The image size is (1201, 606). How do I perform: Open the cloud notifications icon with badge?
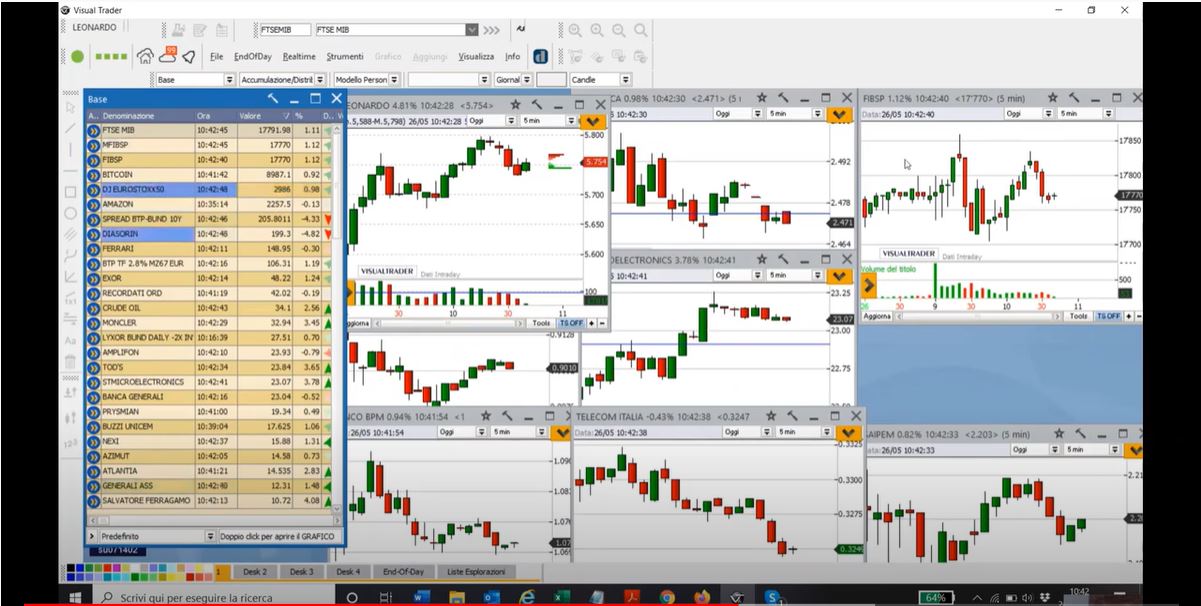point(168,56)
